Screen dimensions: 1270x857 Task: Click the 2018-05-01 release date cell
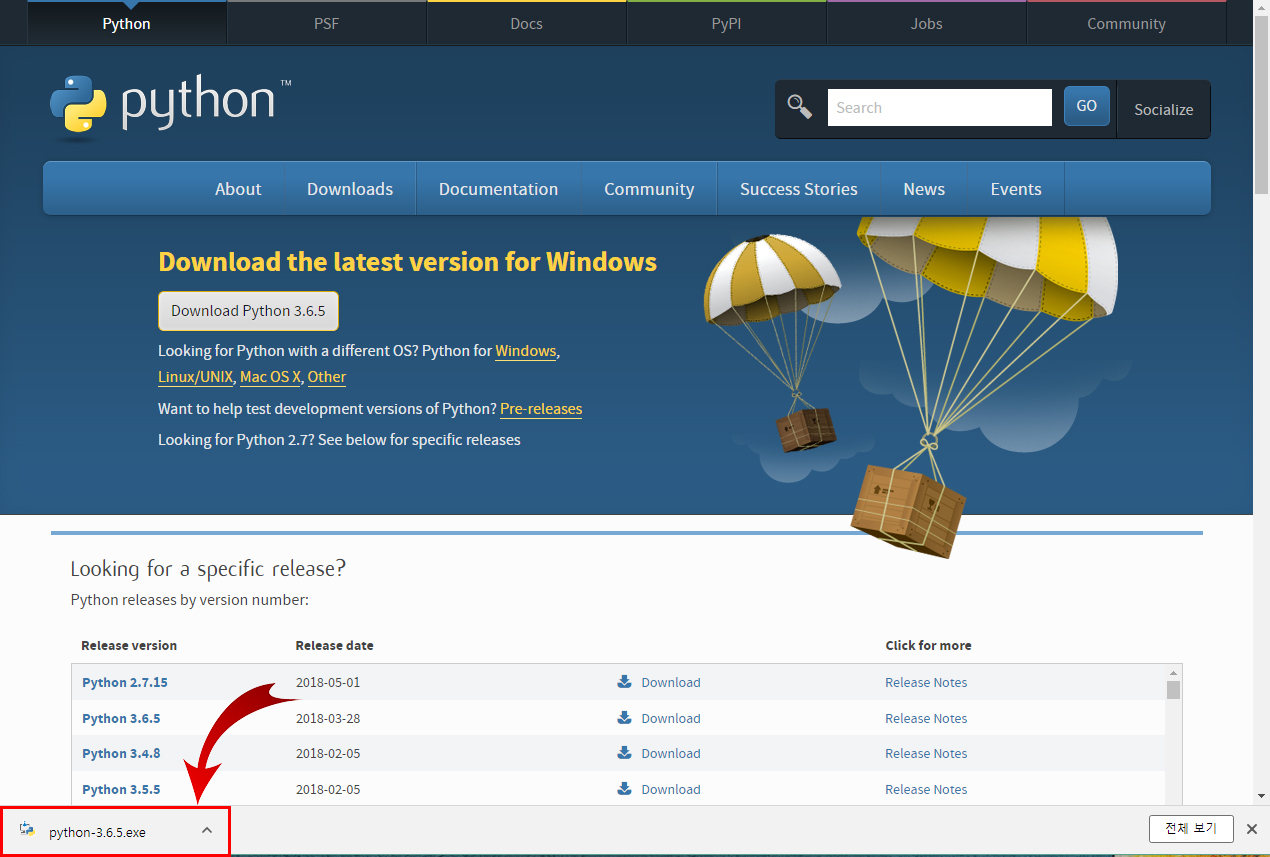(328, 682)
